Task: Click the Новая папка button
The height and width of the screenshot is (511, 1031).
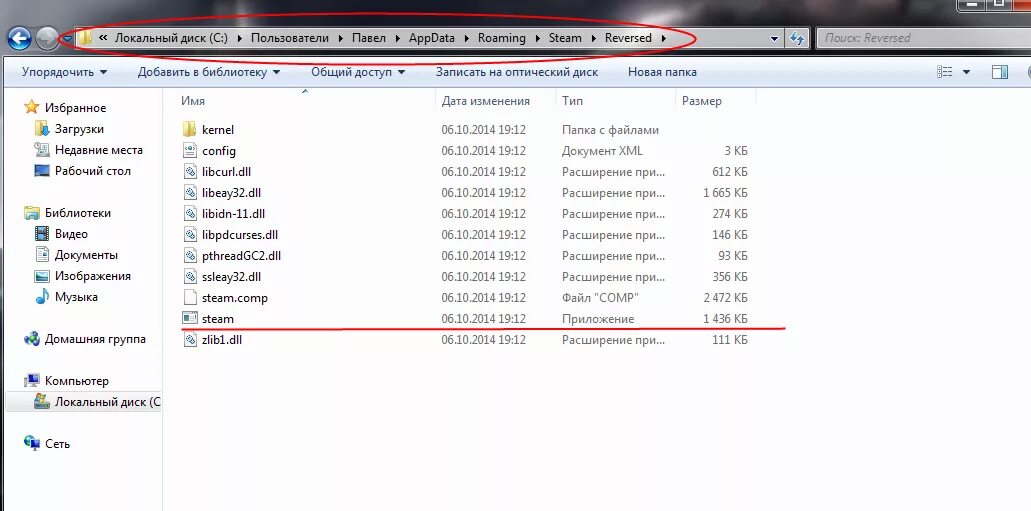Action: tap(662, 72)
